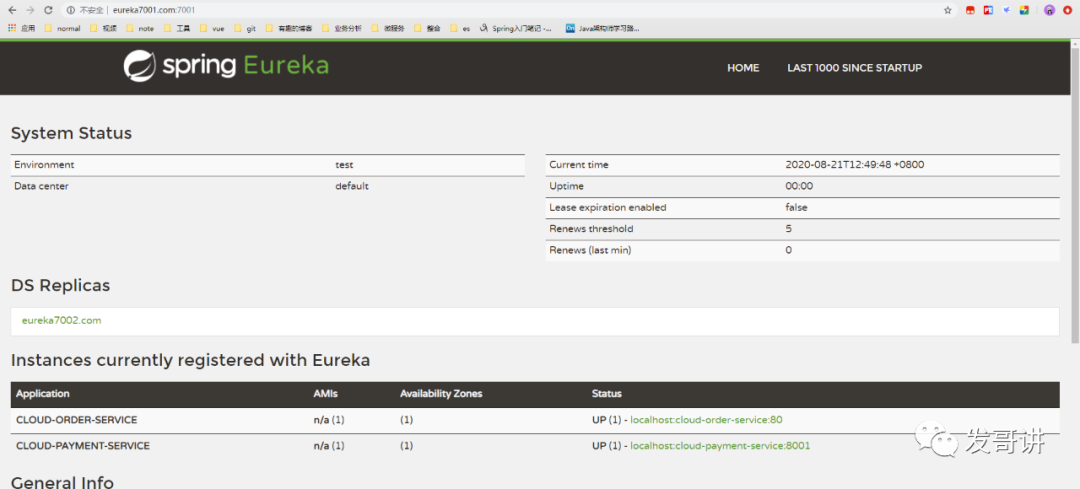
Task: Open the 工具 bookmark folder
Action: point(177,28)
